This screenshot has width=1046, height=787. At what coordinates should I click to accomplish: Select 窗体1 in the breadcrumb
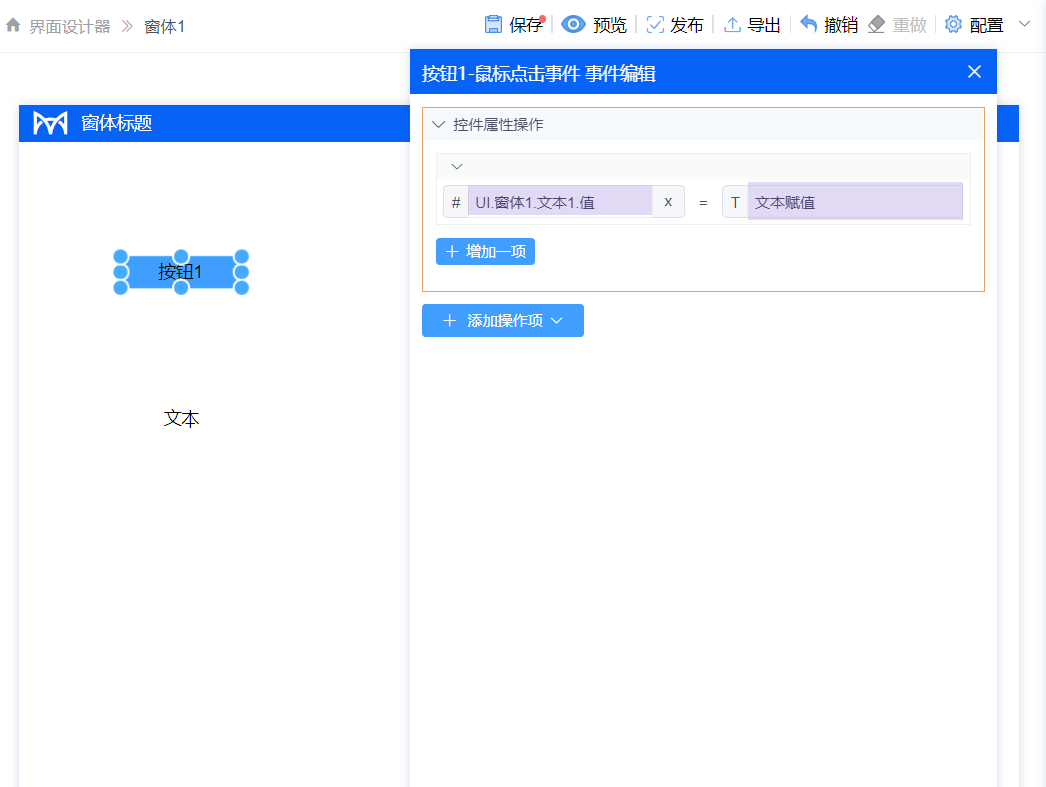pyautogui.click(x=164, y=26)
